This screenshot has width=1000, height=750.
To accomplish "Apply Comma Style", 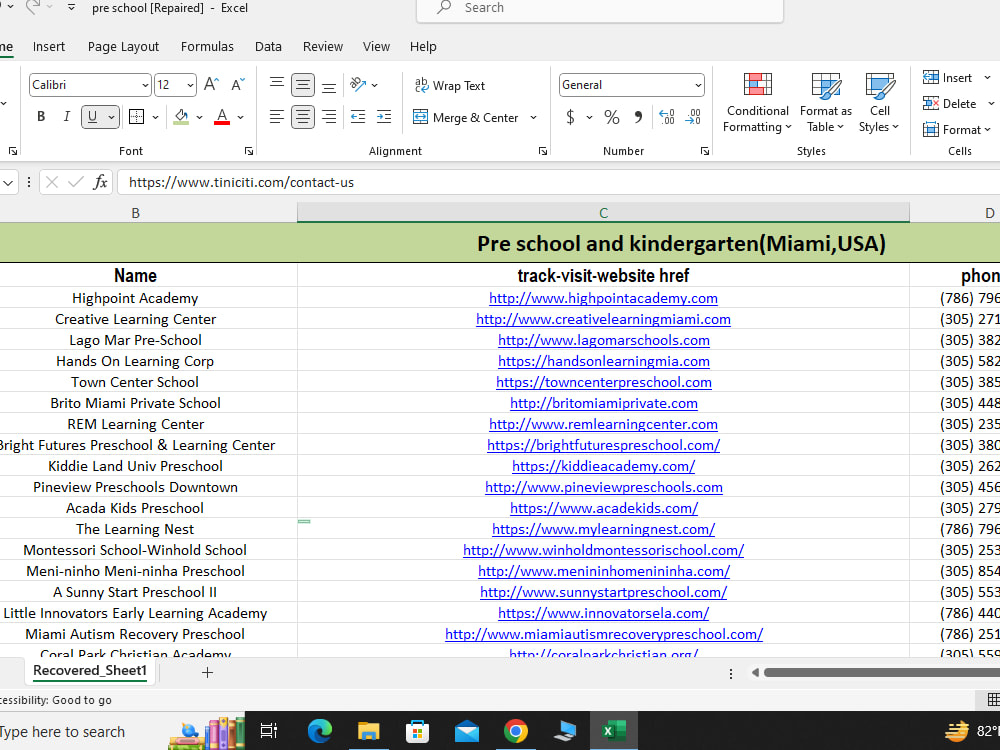I will tap(638, 117).
